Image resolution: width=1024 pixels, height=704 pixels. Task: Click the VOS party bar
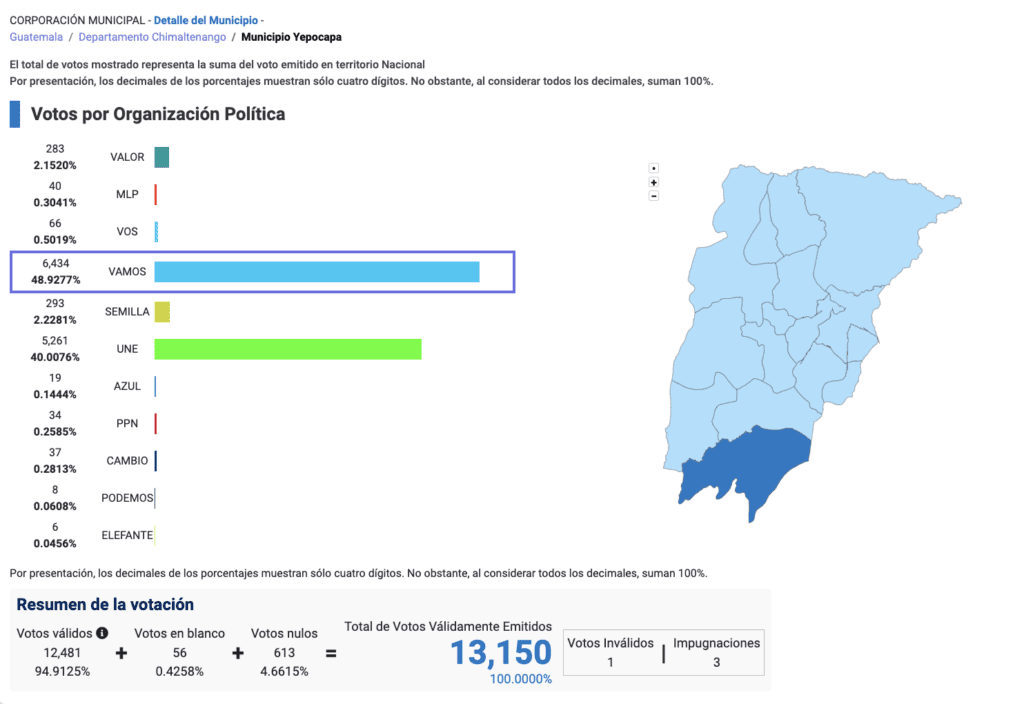[x=156, y=232]
